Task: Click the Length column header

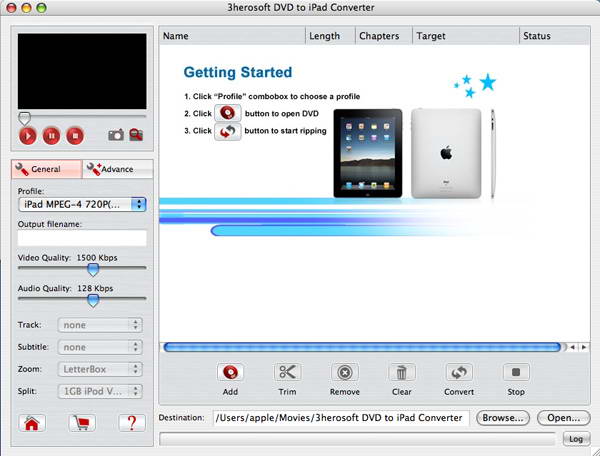Action: click(x=331, y=36)
